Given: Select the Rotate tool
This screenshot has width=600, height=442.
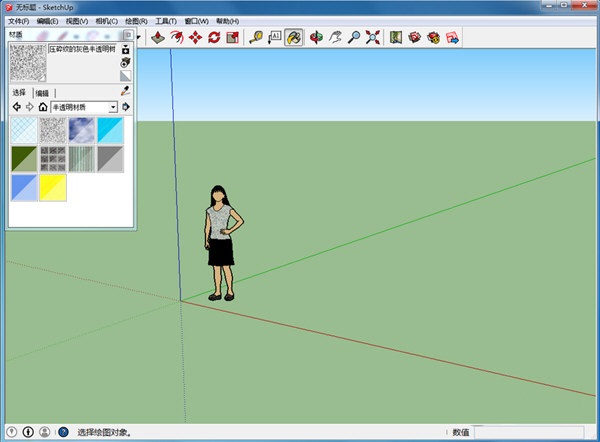Looking at the screenshot, I should tap(214, 37).
